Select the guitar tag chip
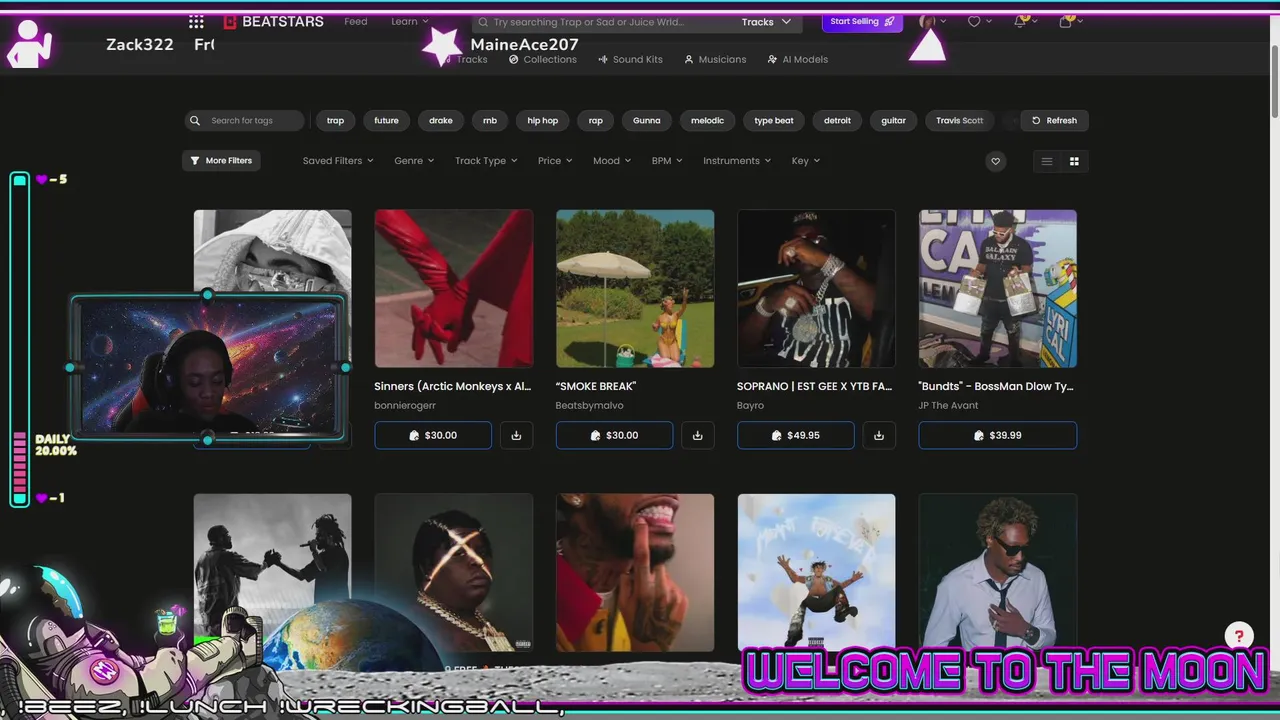The width and height of the screenshot is (1280, 720). [x=893, y=121]
